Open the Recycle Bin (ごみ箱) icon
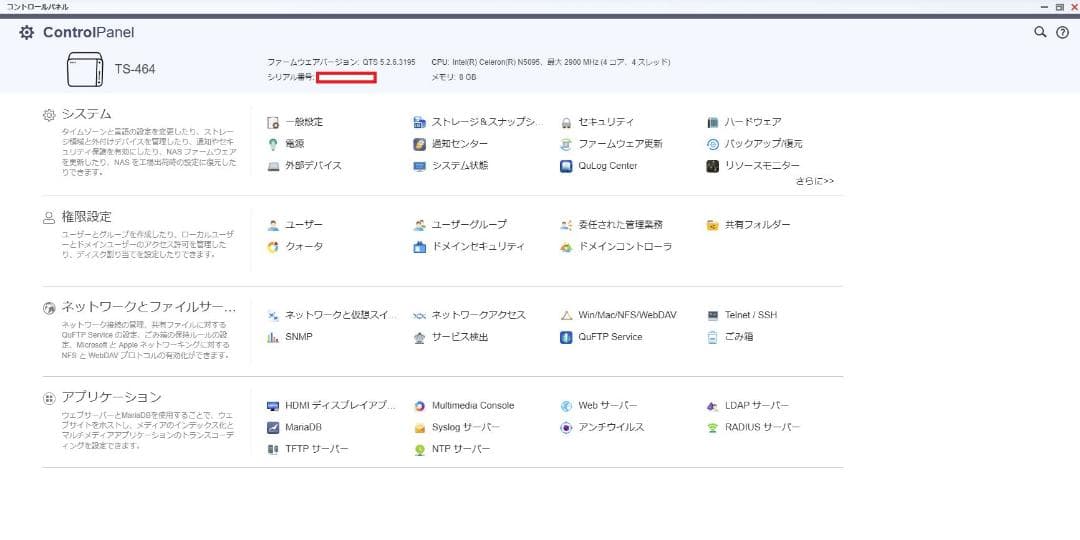The image size is (1080, 540). [713, 337]
